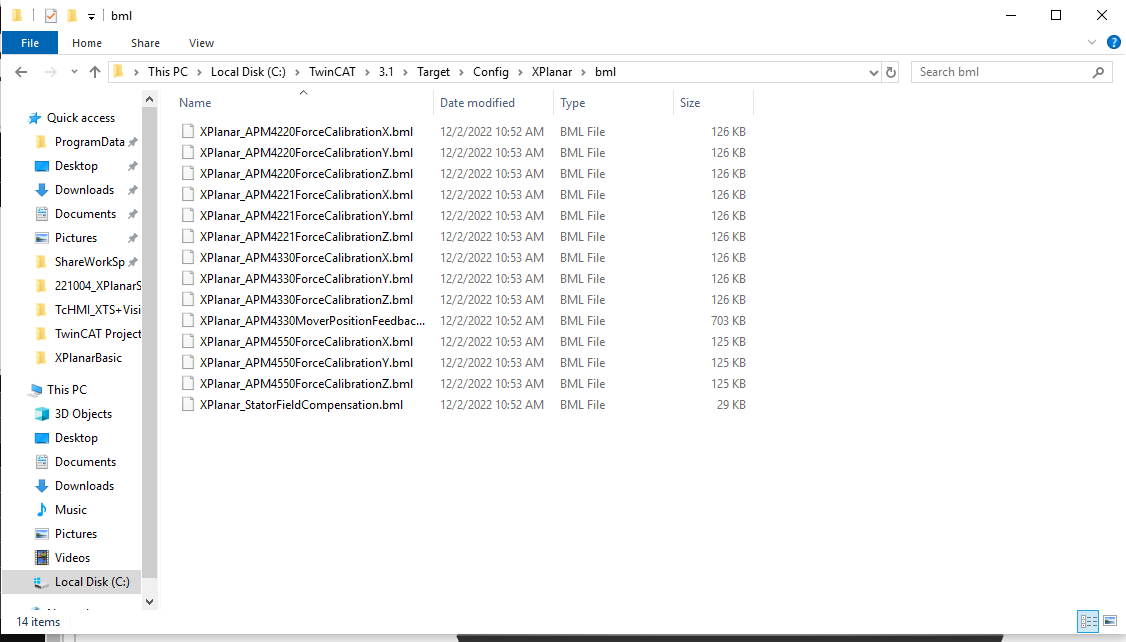
Task: Select XPlanar_APM4330ForceCalibrationY.bml file
Action: [306, 279]
